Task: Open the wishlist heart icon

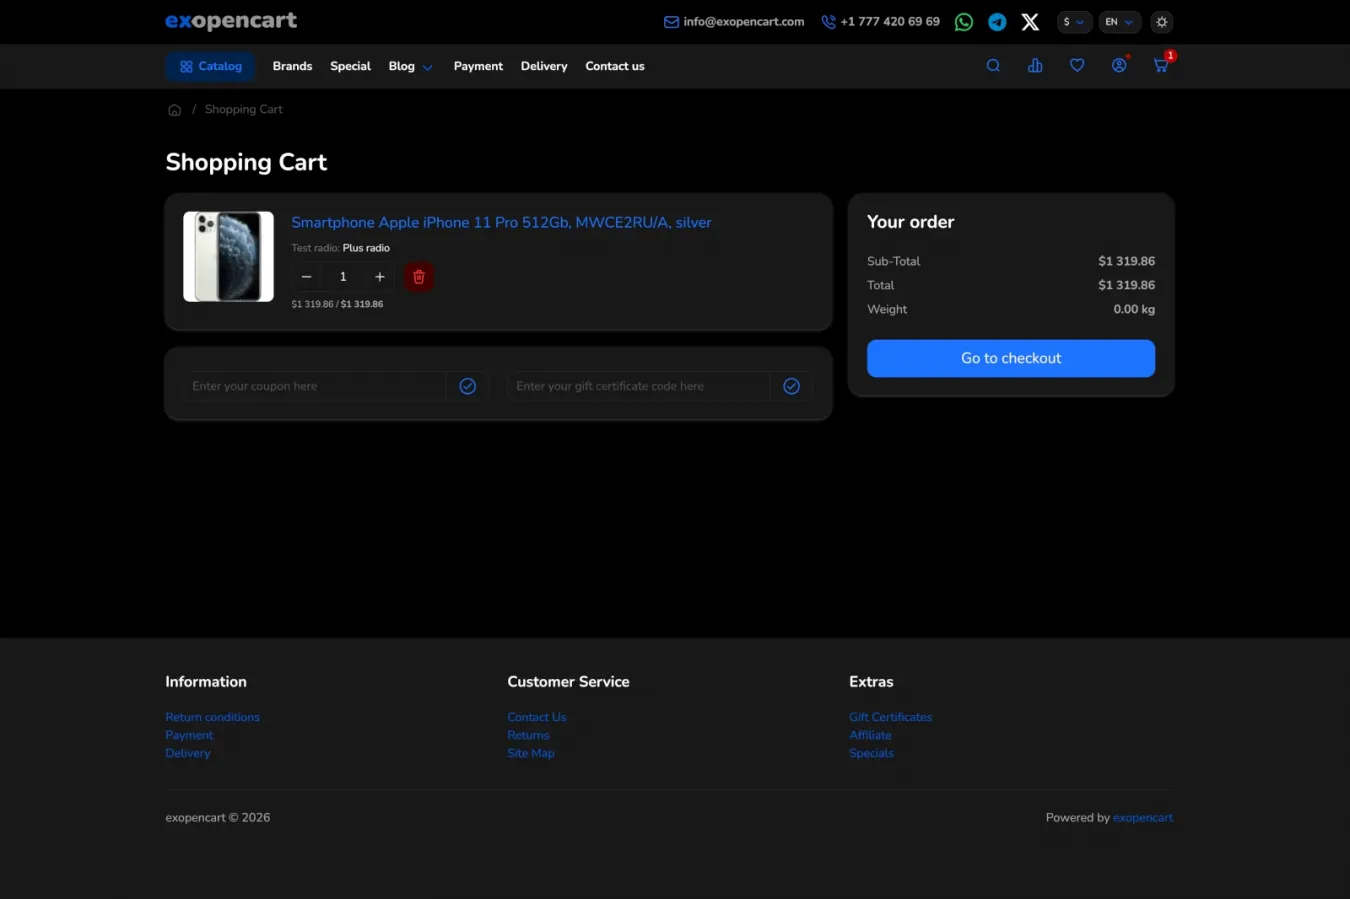Action: tap(1077, 66)
